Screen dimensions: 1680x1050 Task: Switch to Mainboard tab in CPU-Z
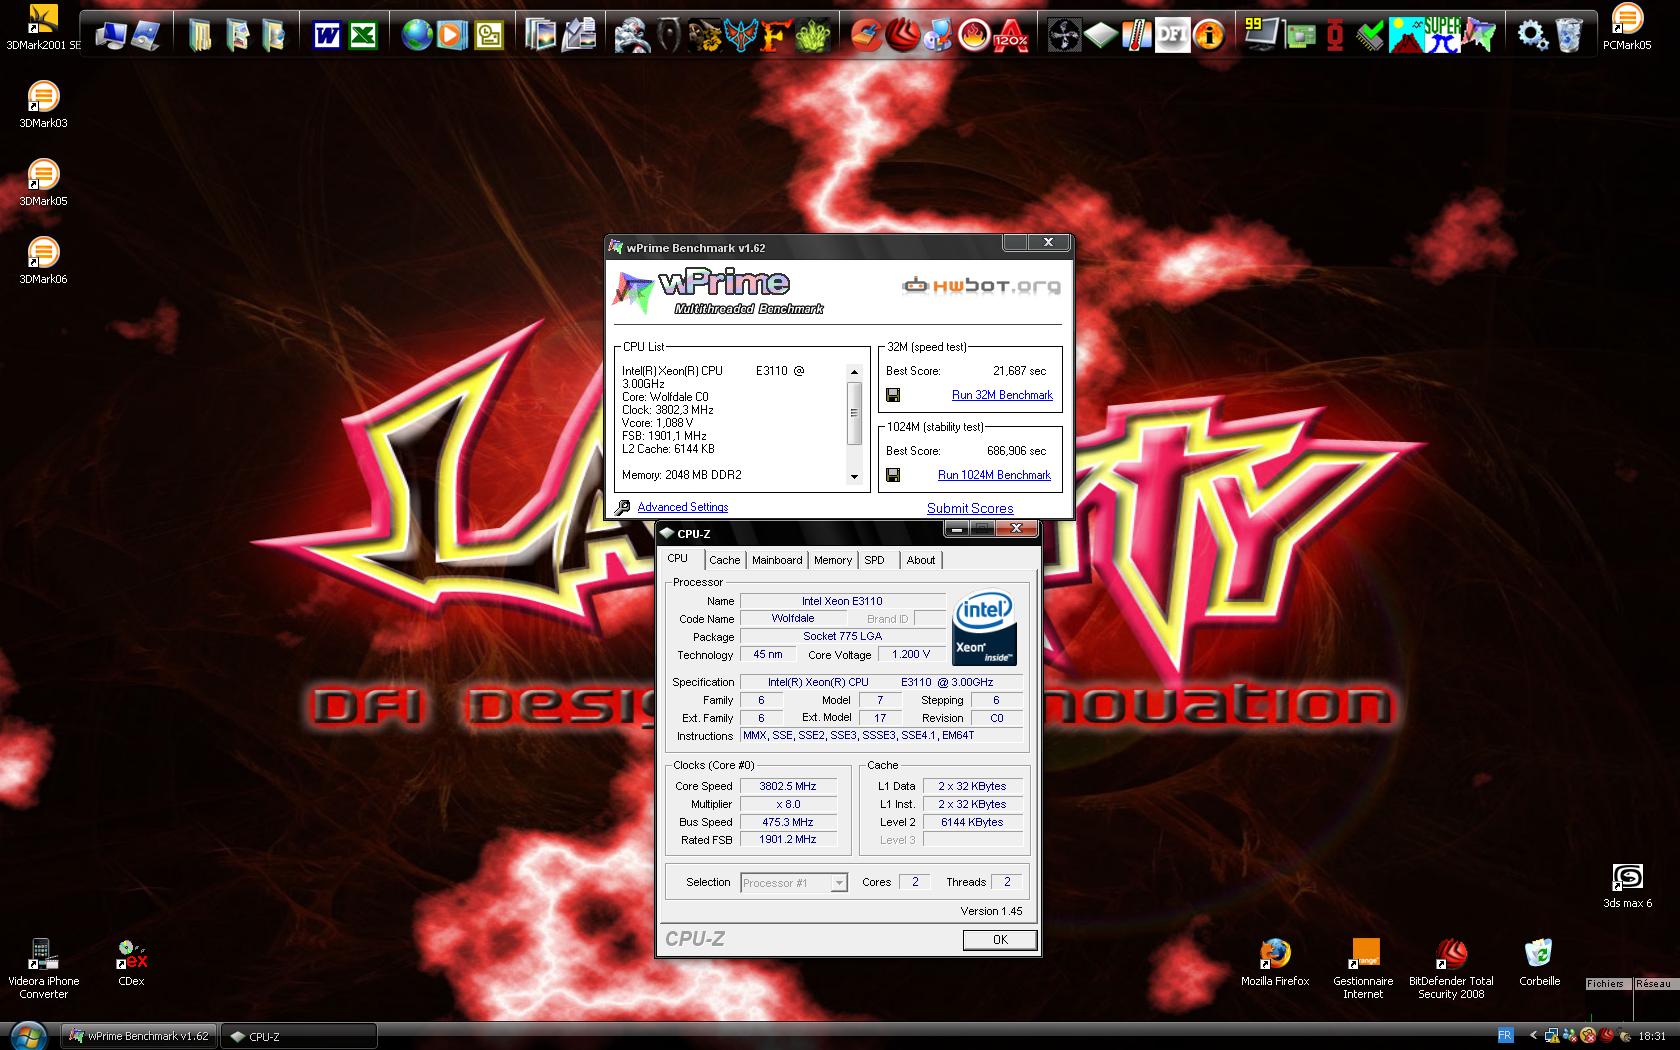click(777, 560)
